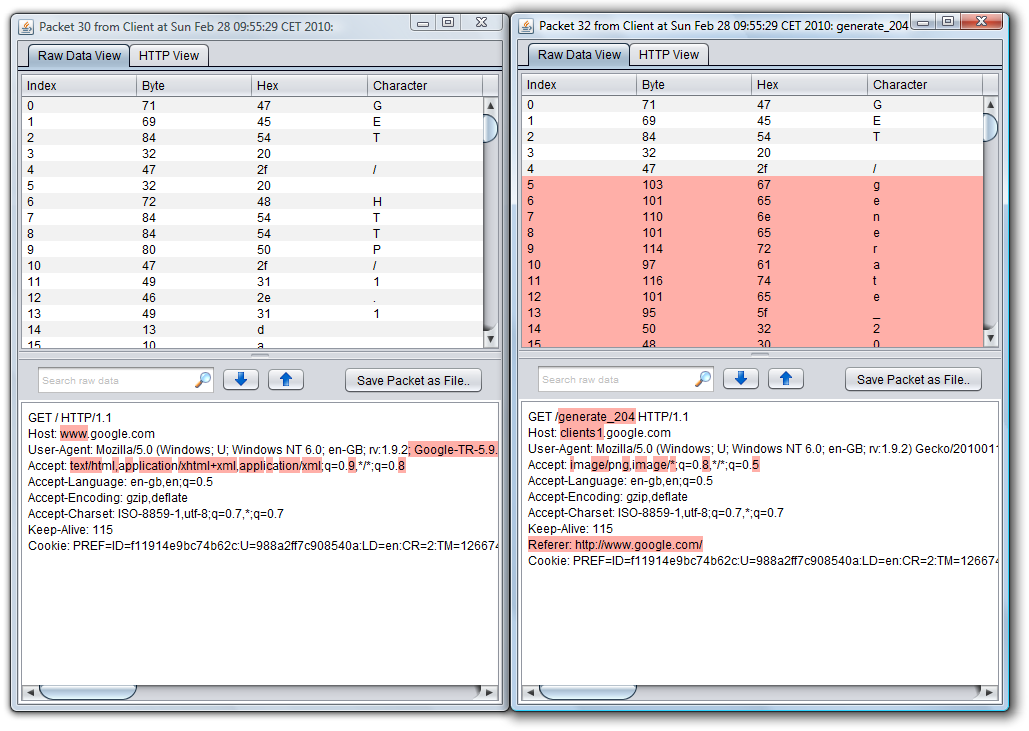Viewport: 1029px width, 731px height.
Task: Click the search magnifier icon in Packet 32 window
Action: (704, 379)
